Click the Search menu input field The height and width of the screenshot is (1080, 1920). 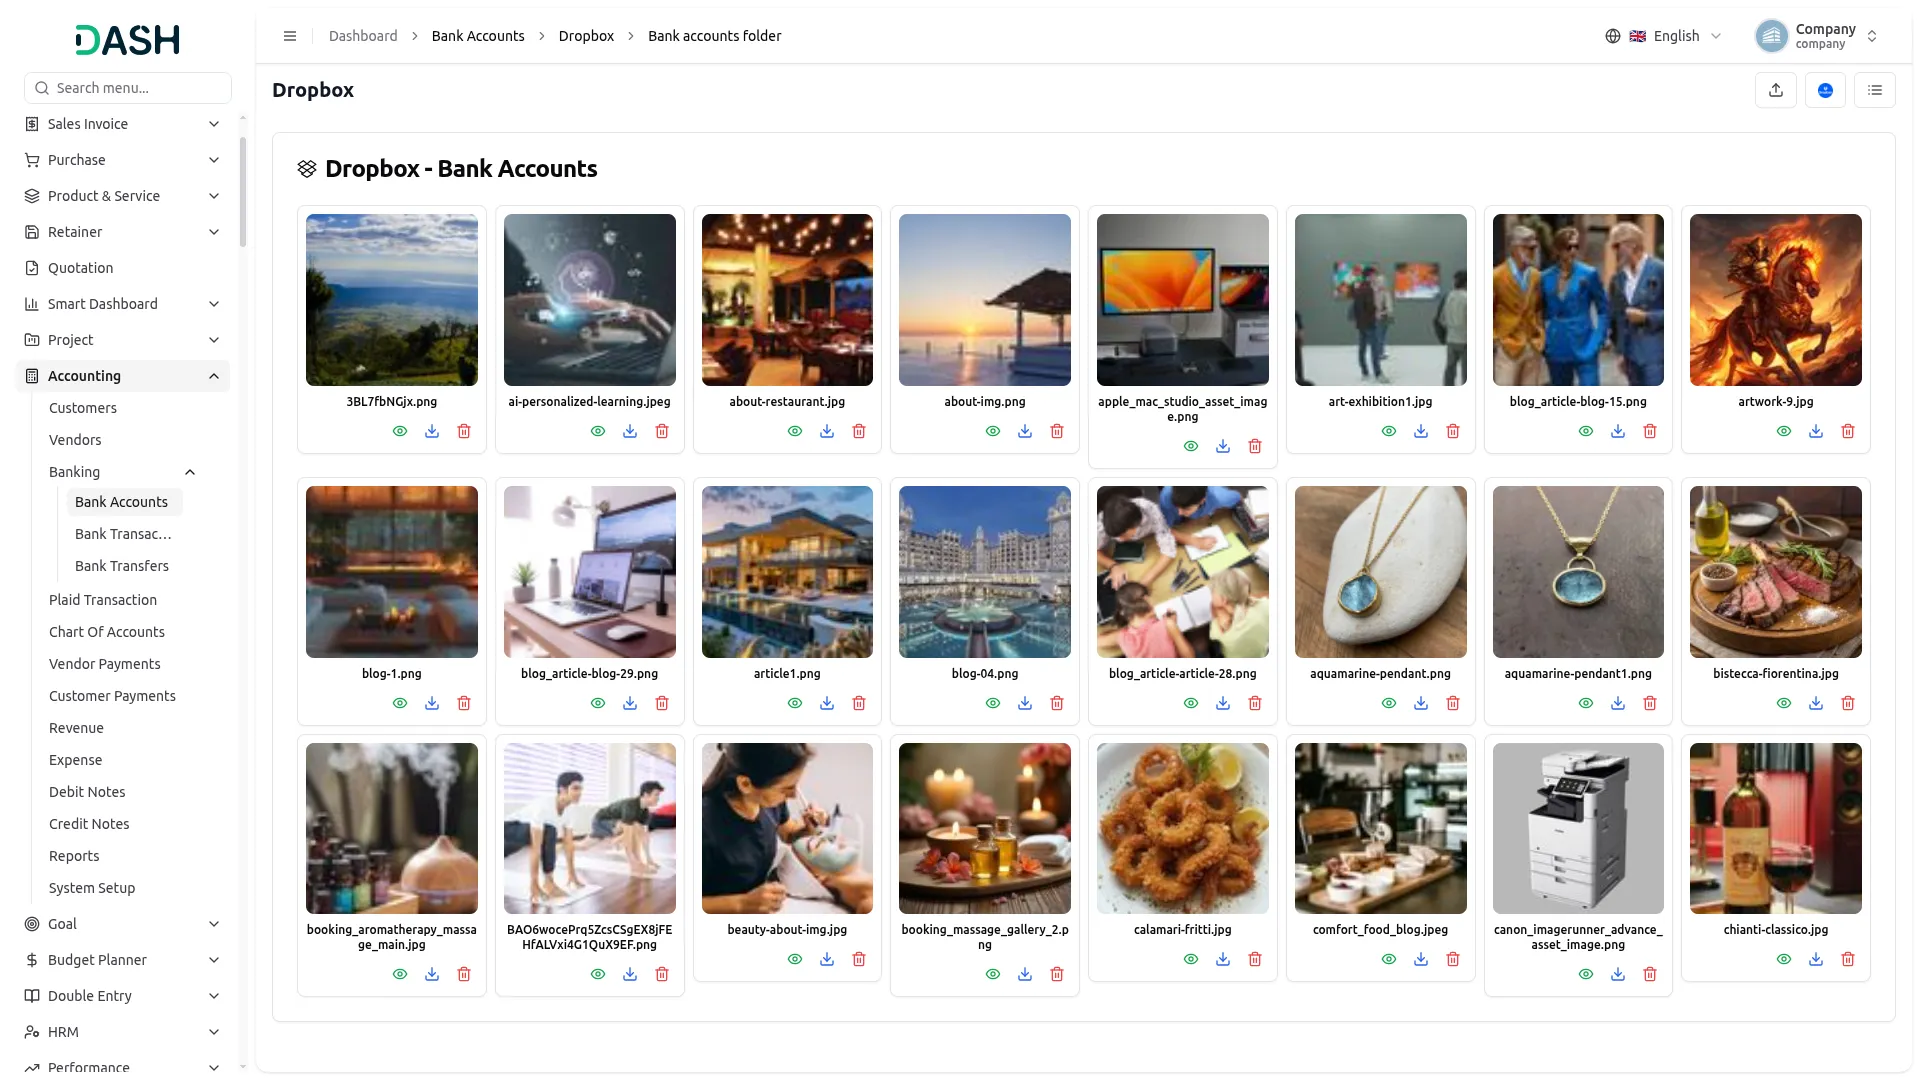128,88
